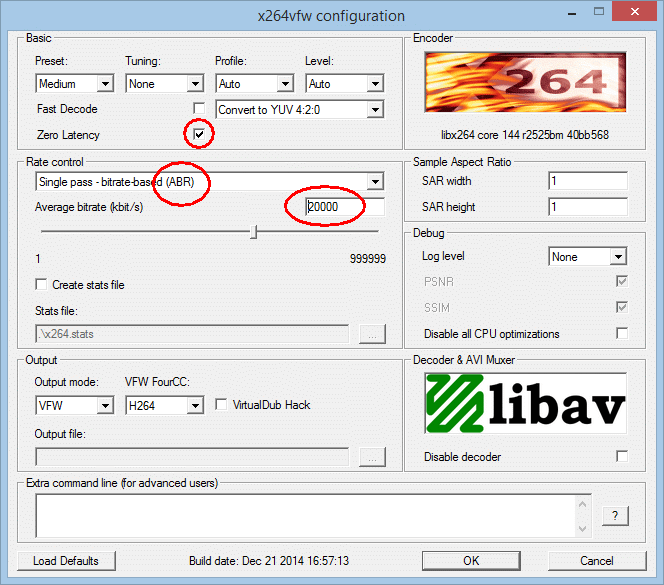Click the SAR width input field
The height and width of the screenshot is (585, 664).
(587, 181)
